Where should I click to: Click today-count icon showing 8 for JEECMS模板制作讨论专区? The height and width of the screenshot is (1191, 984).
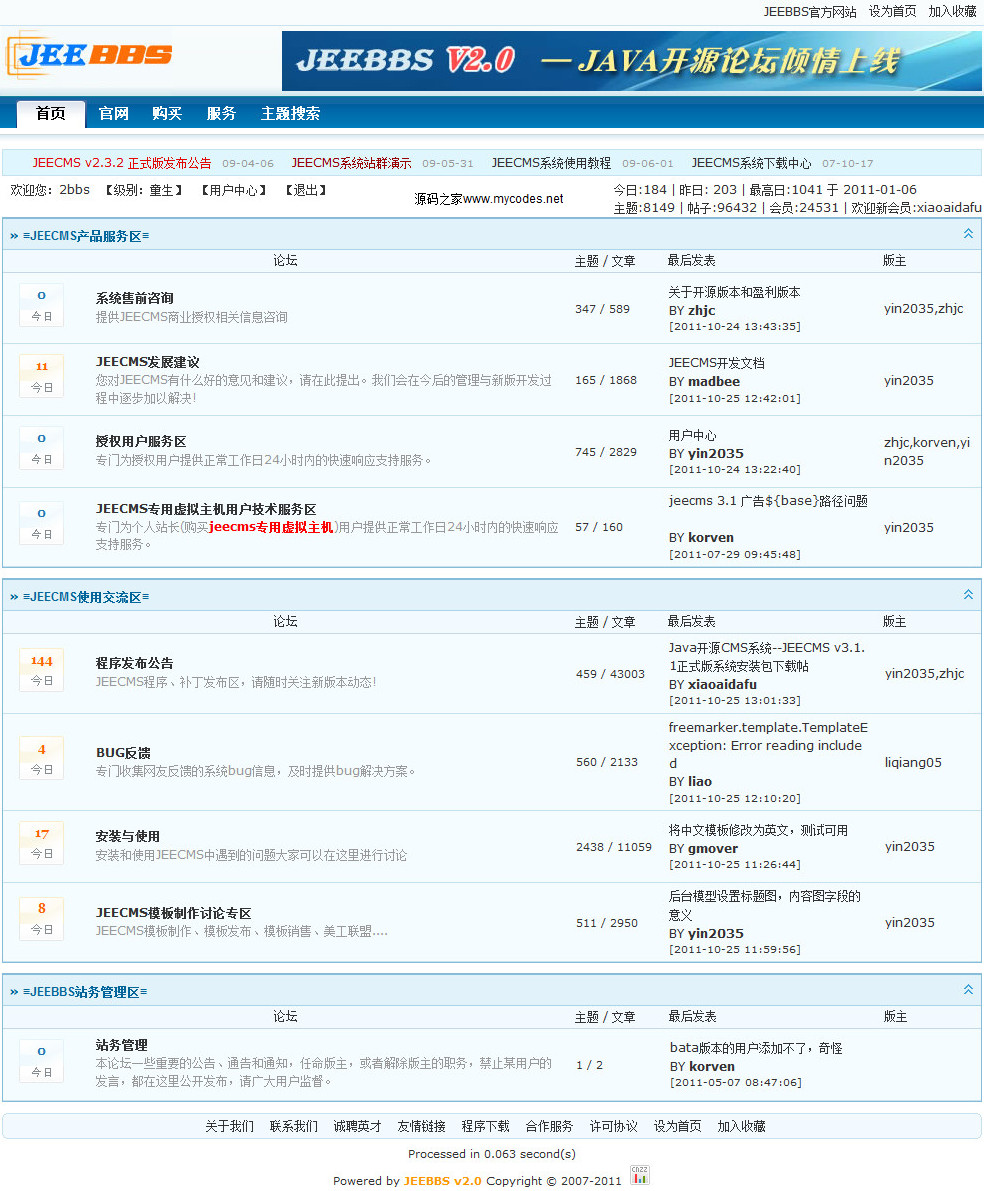41,919
